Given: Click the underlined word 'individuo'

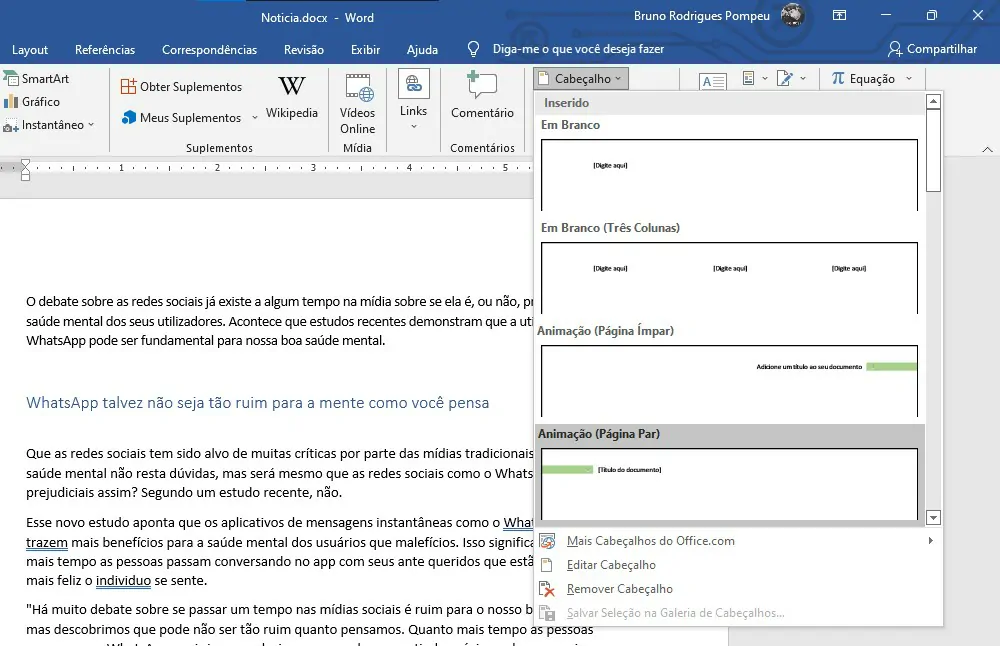Looking at the screenshot, I should click(x=123, y=581).
